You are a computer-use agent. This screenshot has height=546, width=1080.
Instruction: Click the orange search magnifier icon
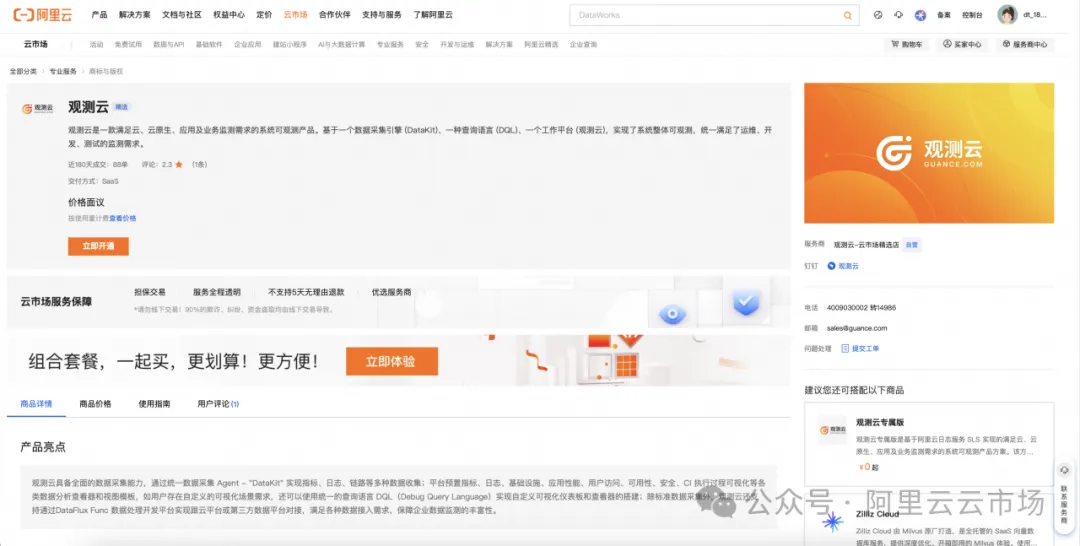(x=847, y=15)
